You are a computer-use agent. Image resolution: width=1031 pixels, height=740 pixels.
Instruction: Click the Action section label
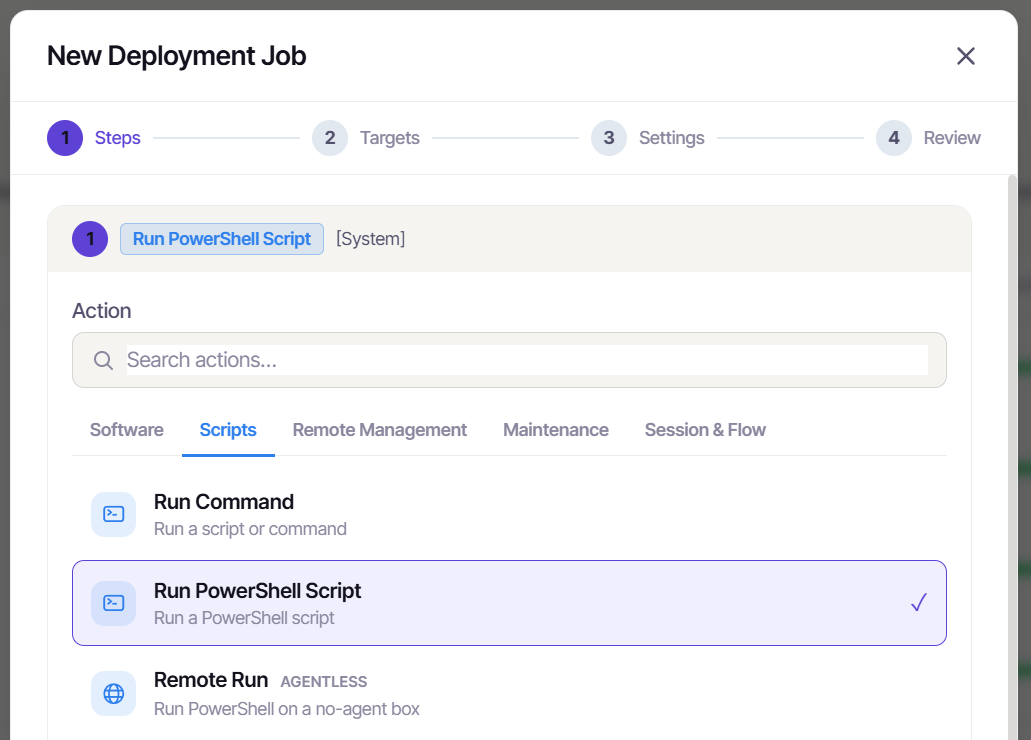(102, 310)
